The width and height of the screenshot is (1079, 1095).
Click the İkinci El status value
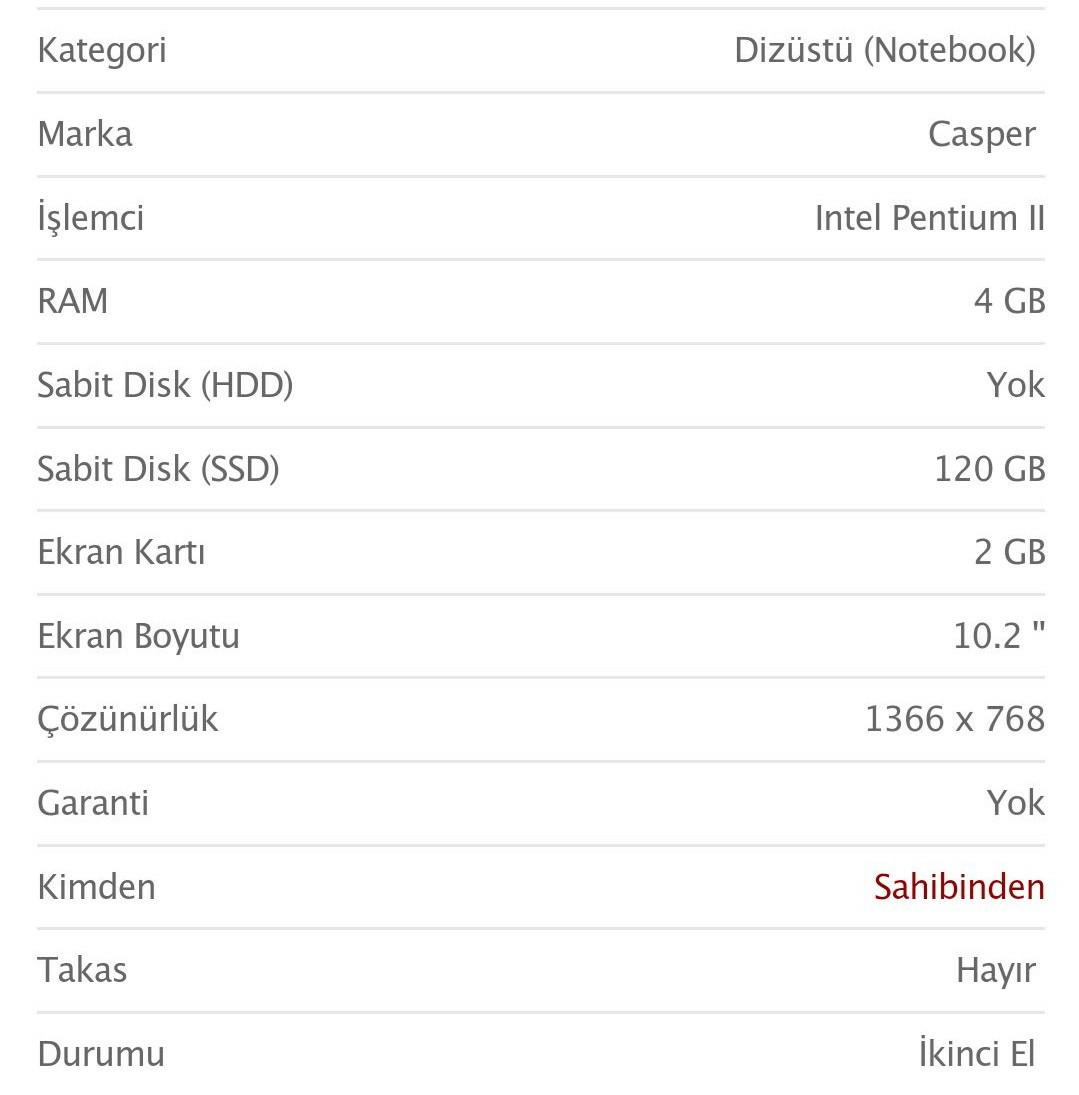[976, 1054]
